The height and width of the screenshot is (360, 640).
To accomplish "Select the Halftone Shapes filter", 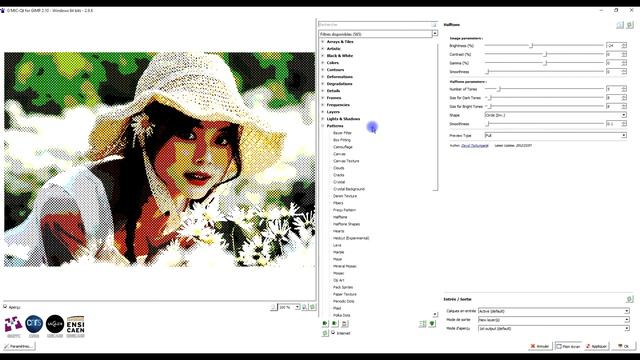I will pos(347,224).
